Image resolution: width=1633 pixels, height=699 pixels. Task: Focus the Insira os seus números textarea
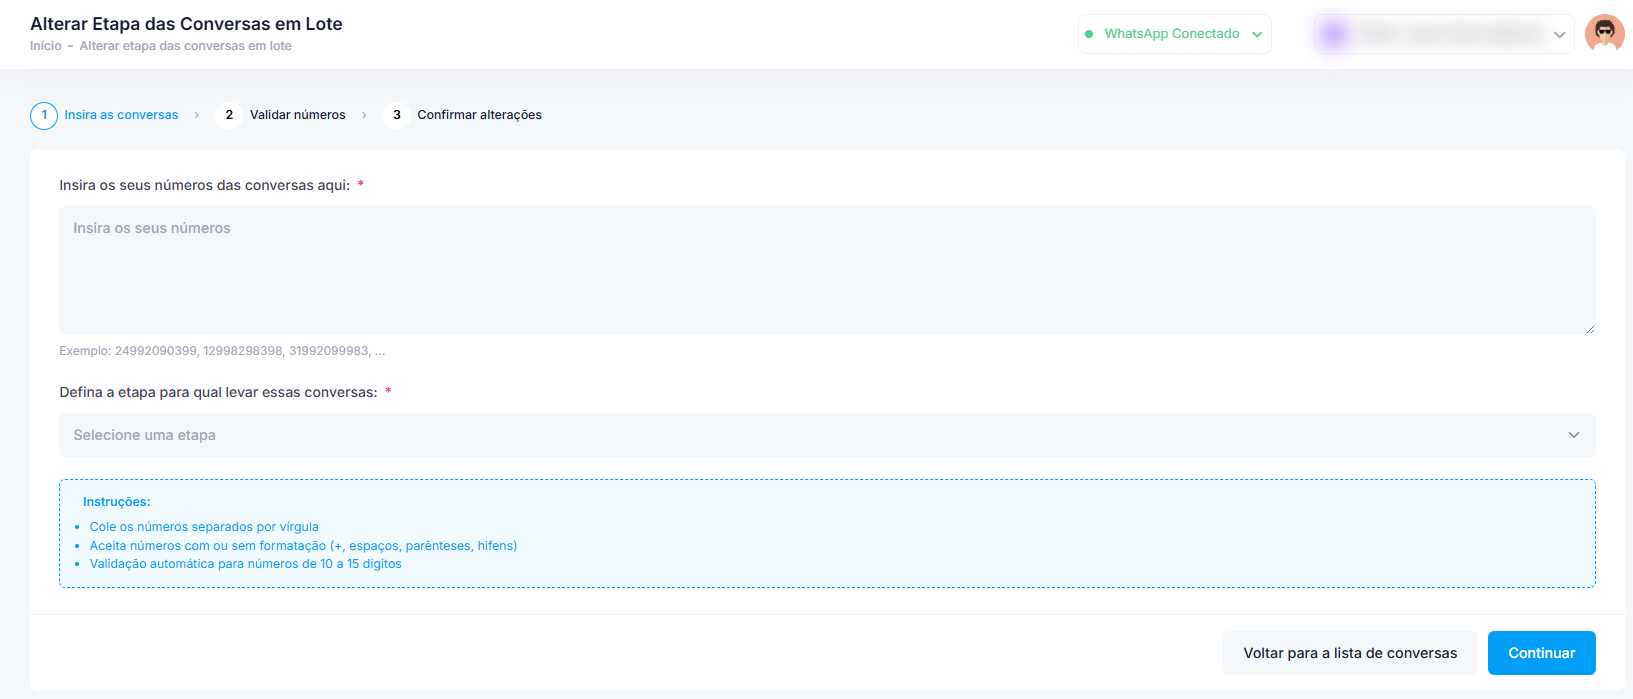coord(826,270)
